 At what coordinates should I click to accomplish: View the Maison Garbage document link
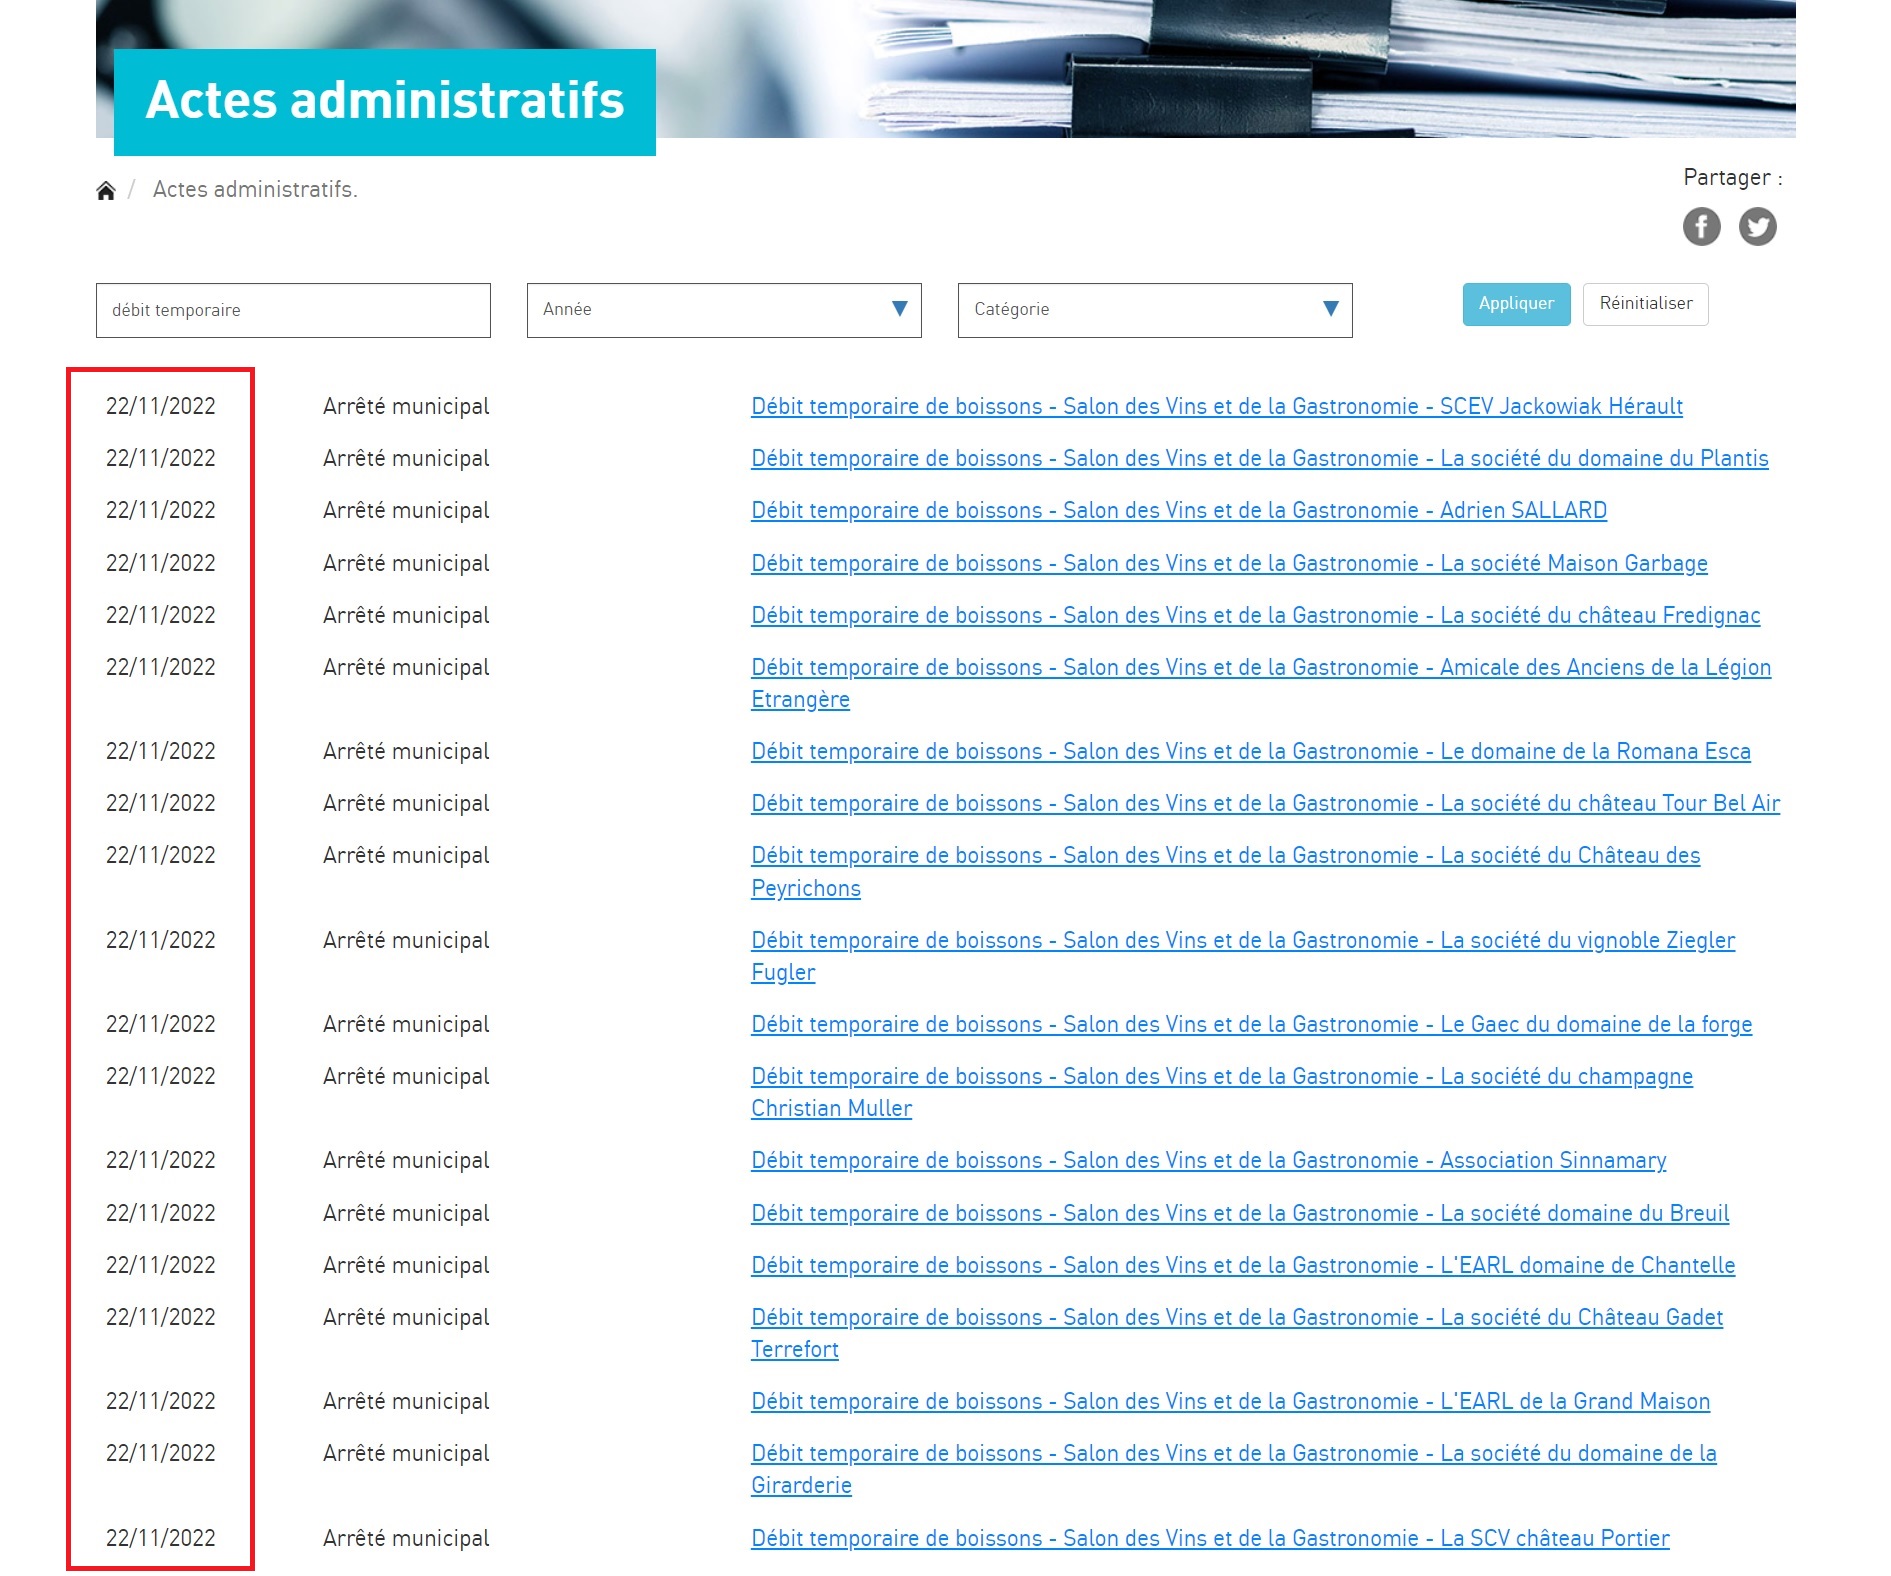(1229, 563)
